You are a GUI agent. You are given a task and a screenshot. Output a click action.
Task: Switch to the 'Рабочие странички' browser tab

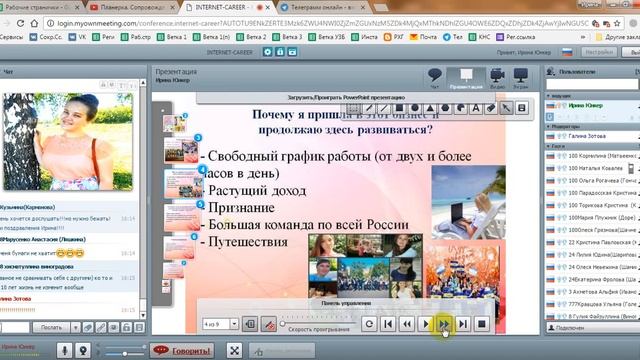[x=39, y=7]
